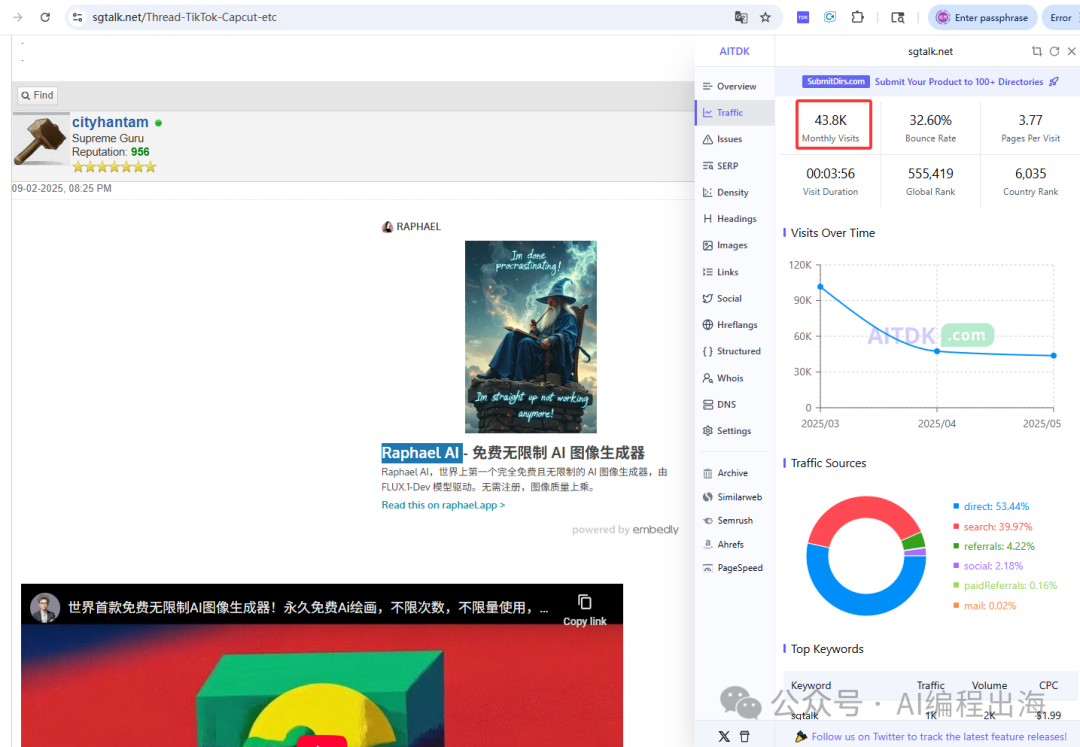
Task: Open the Issues tab
Action: click(735, 139)
